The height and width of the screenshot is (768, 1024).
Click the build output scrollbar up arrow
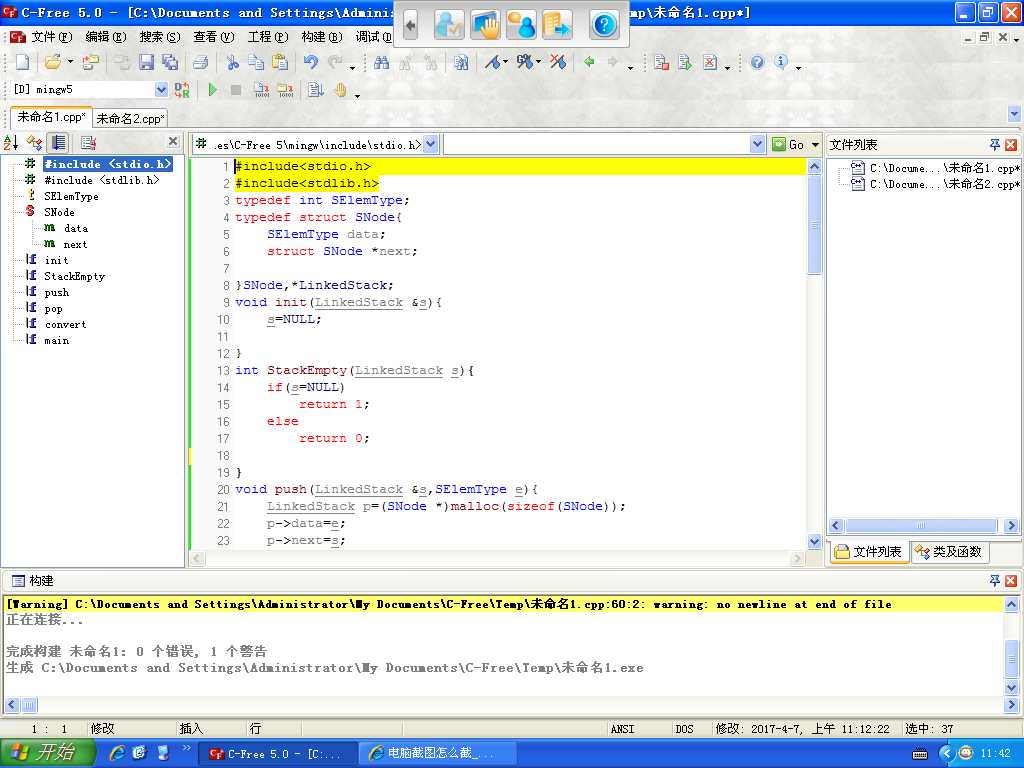pos(1011,604)
